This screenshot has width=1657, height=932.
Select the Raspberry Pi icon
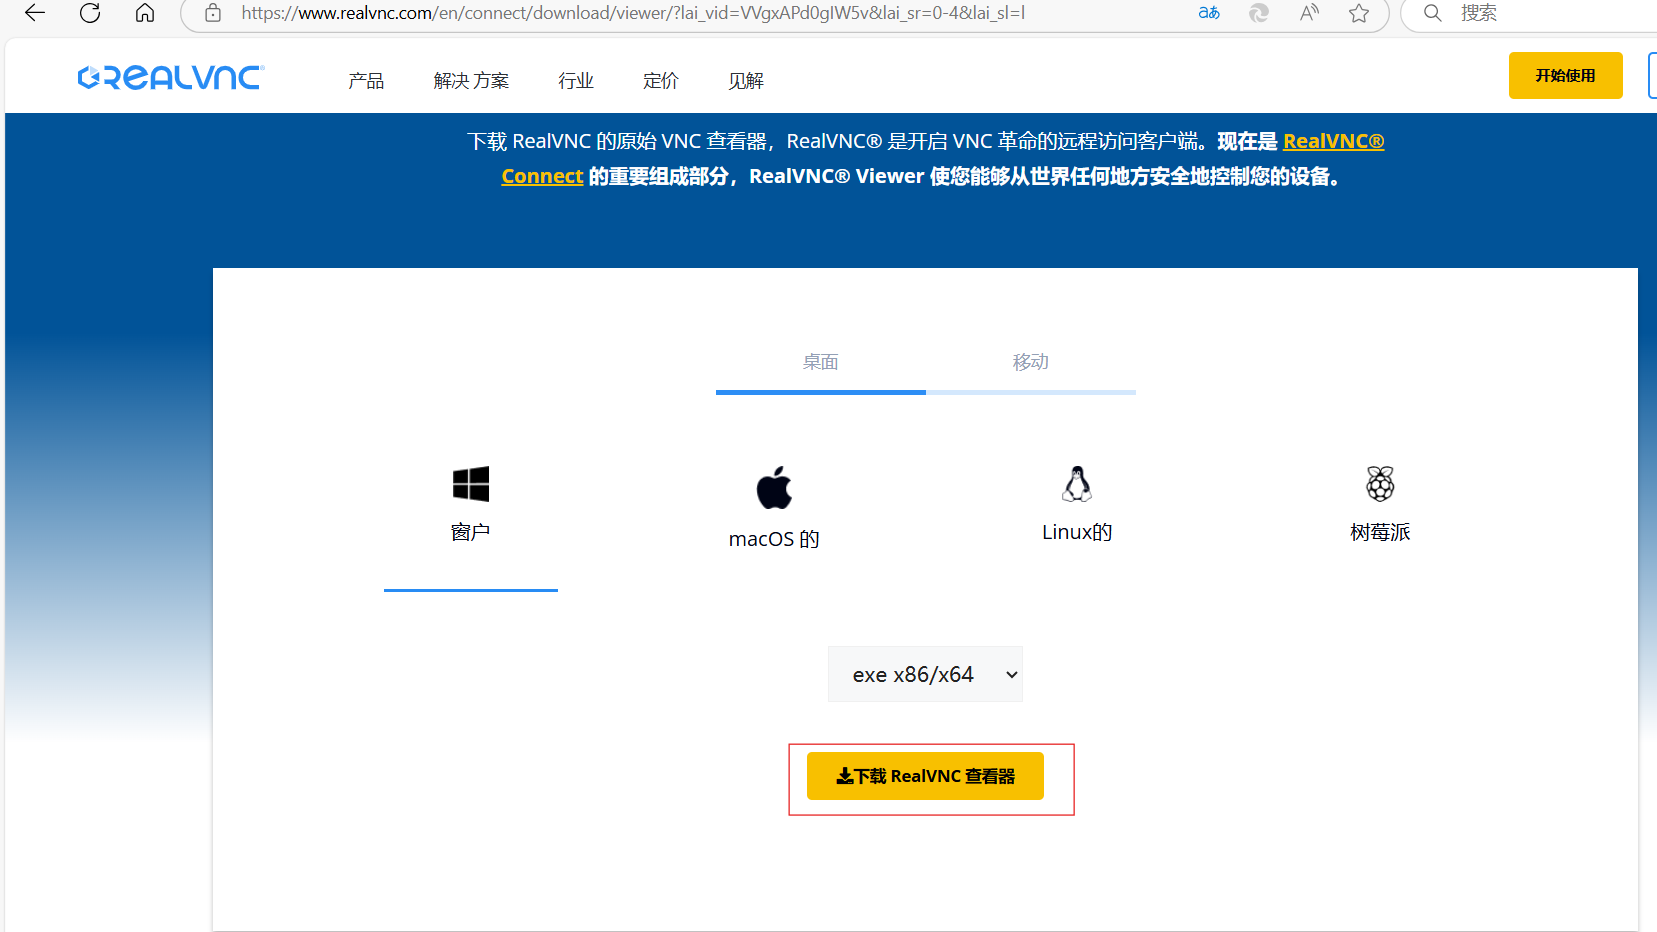(1380, 484)
